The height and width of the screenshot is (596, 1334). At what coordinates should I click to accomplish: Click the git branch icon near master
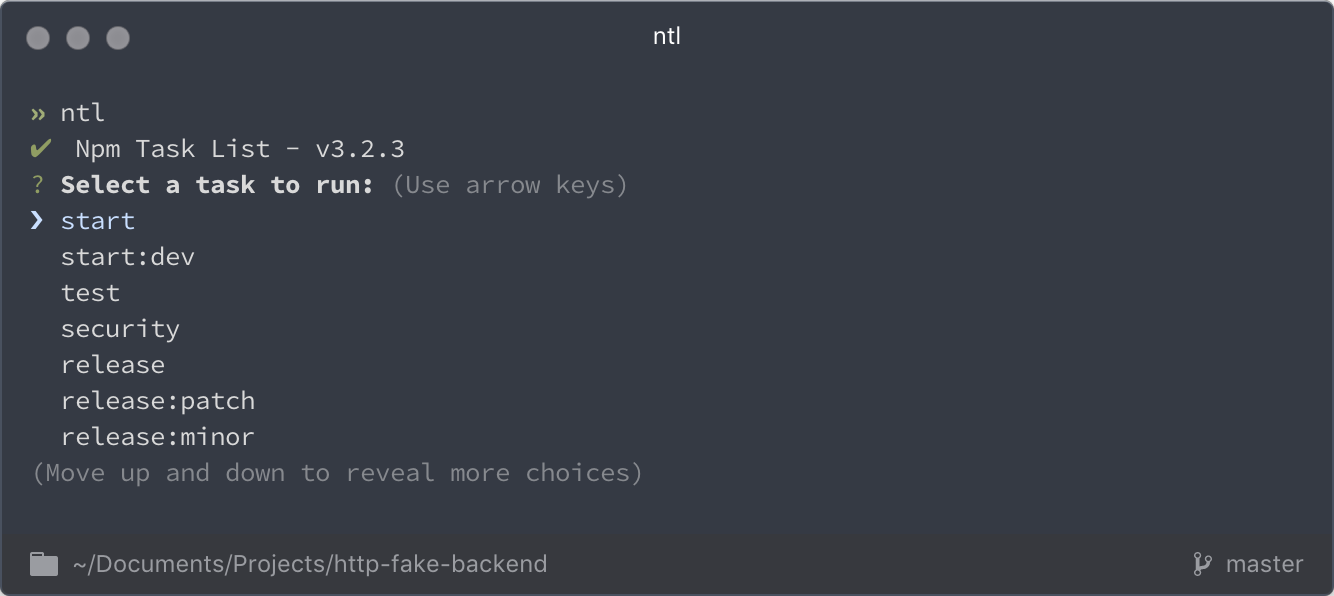1200,563
